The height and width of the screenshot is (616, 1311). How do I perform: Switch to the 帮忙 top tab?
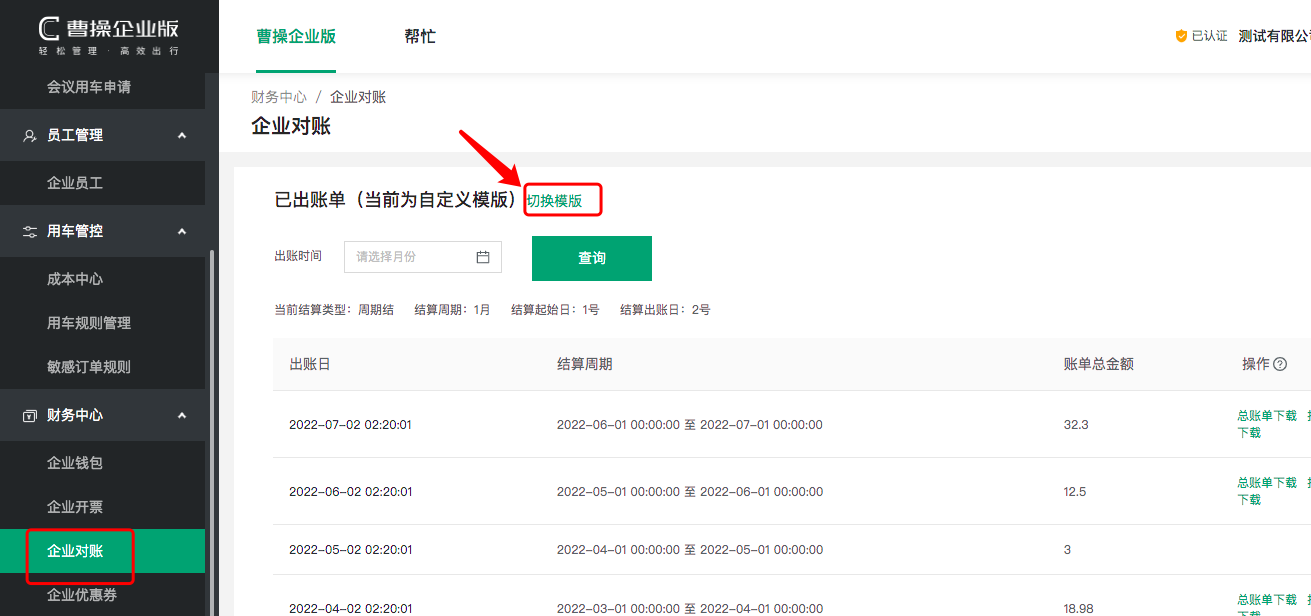coord(420,36)
